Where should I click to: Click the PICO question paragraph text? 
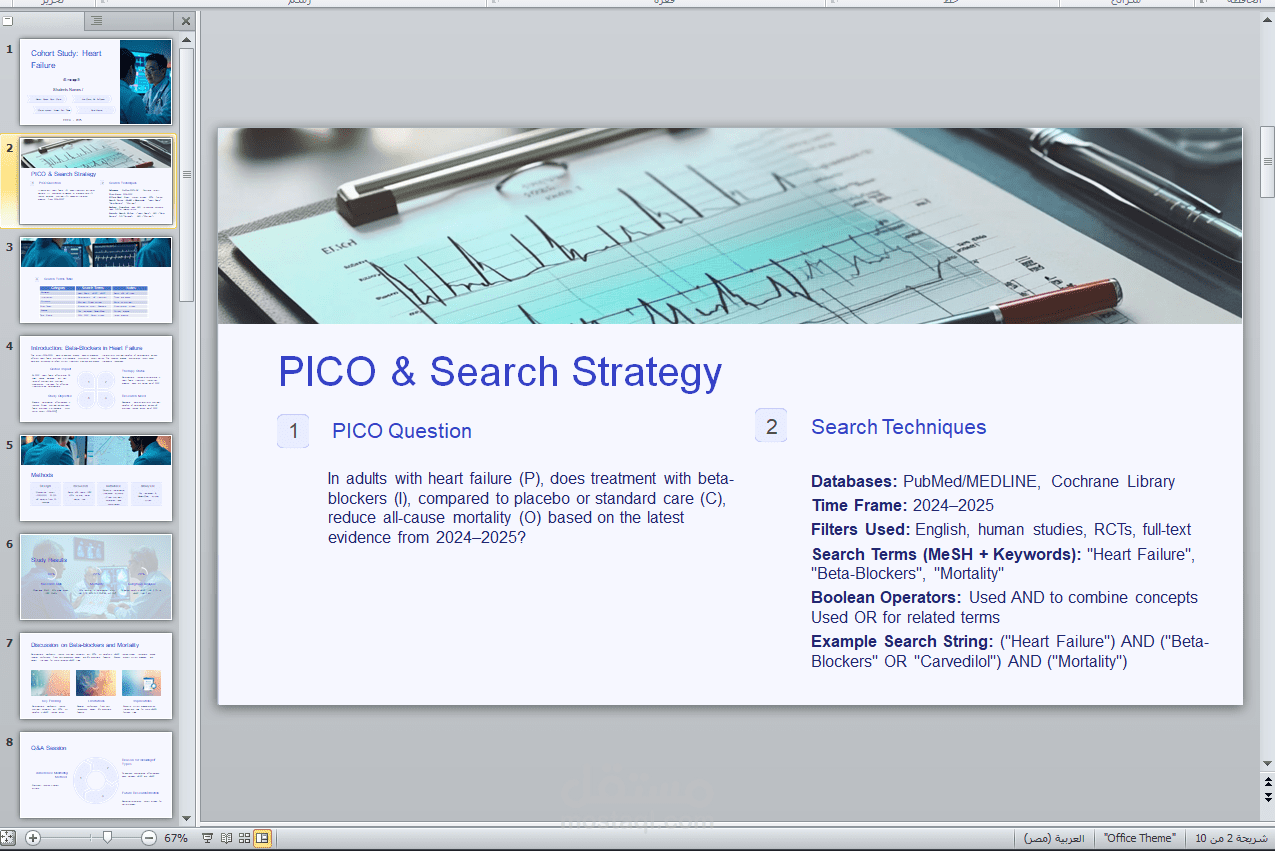click(x=530, y=508)
